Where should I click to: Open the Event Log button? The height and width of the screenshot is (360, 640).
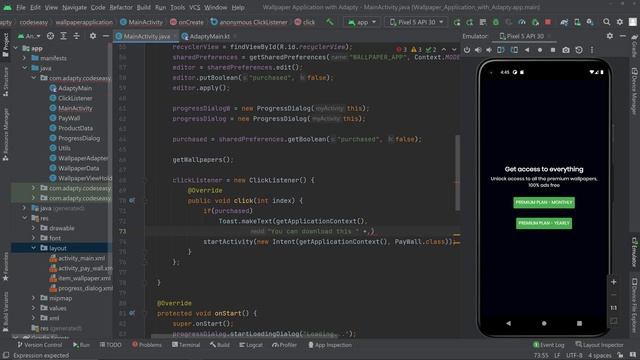[548, 345]
